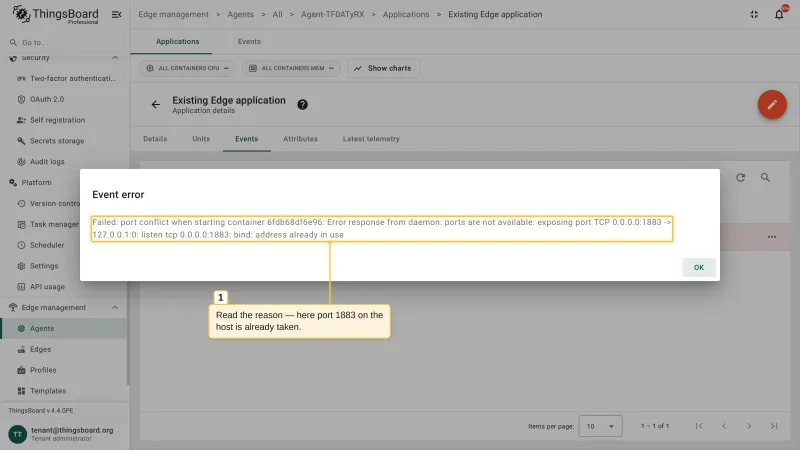Click the two-factor authentication icon
The height and width of the screenshot is (450, 800).
coord(21,79)
